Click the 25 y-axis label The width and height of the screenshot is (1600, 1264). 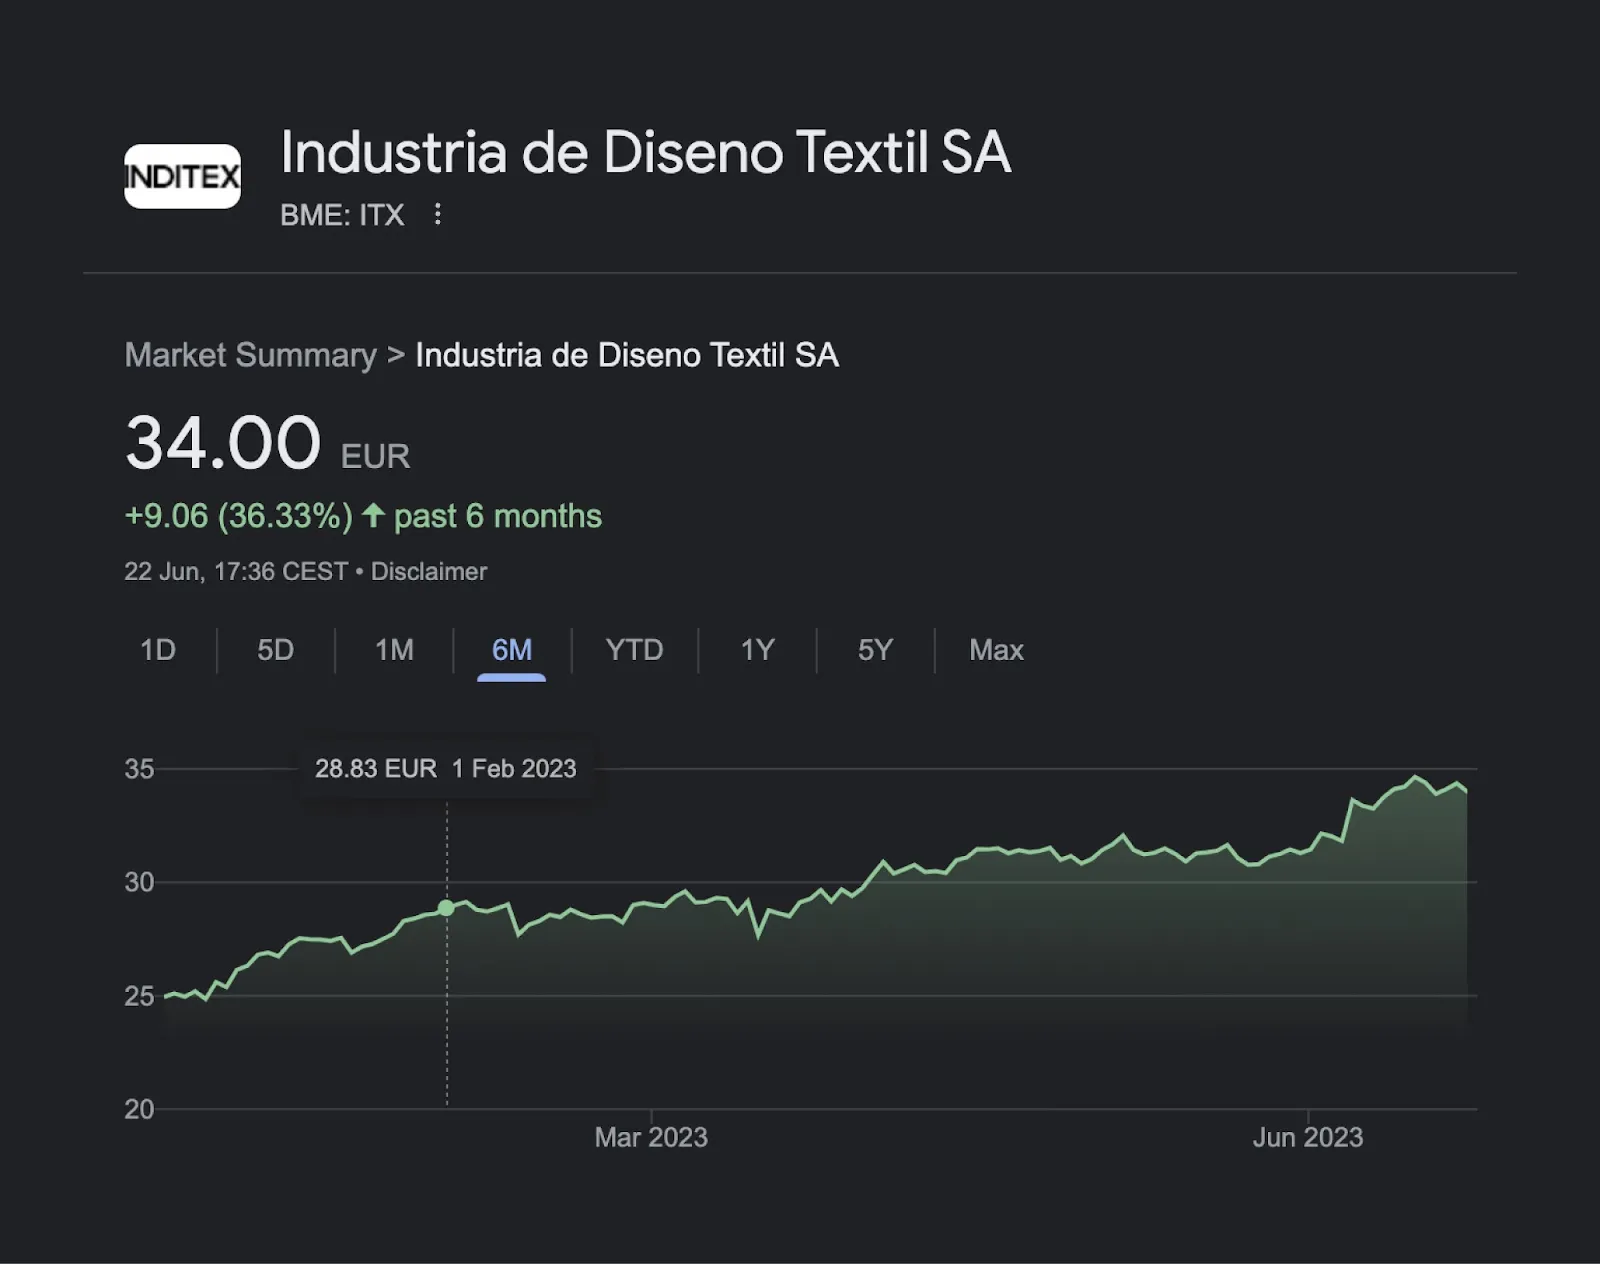click(x=139, y=996)
